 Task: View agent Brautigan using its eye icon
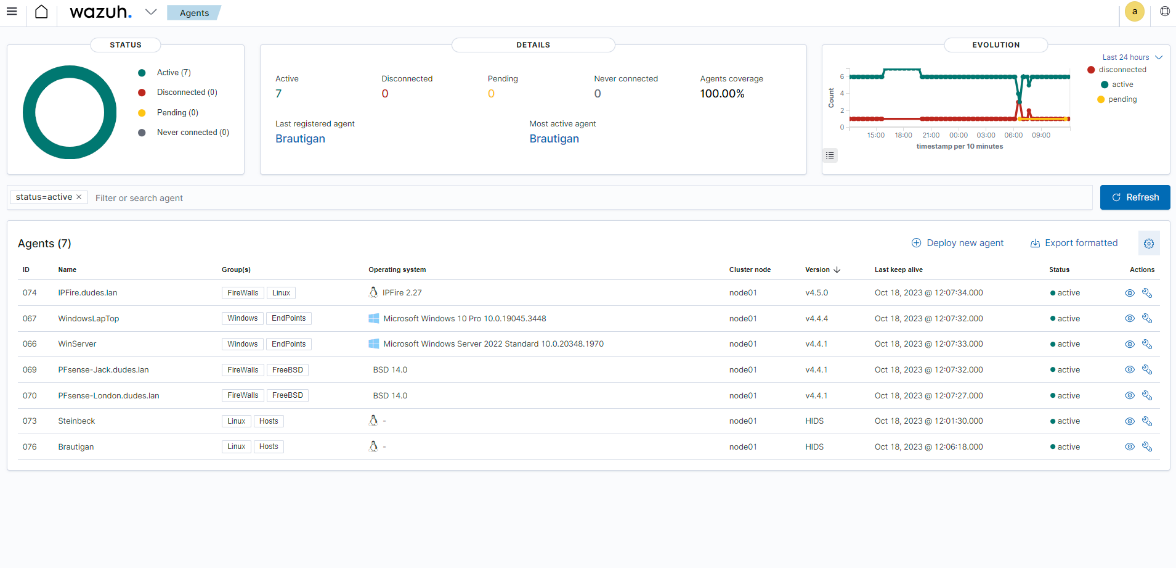click(x=1130, y=447)
